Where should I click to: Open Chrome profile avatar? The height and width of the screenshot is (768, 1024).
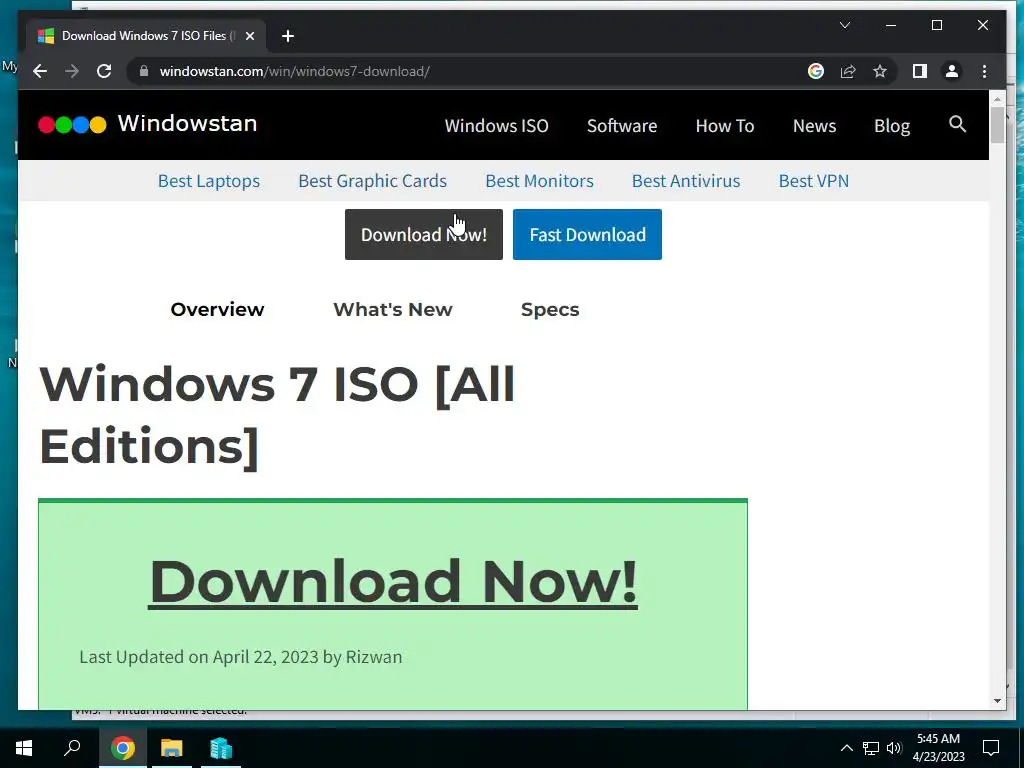click(x=952, y=71)
